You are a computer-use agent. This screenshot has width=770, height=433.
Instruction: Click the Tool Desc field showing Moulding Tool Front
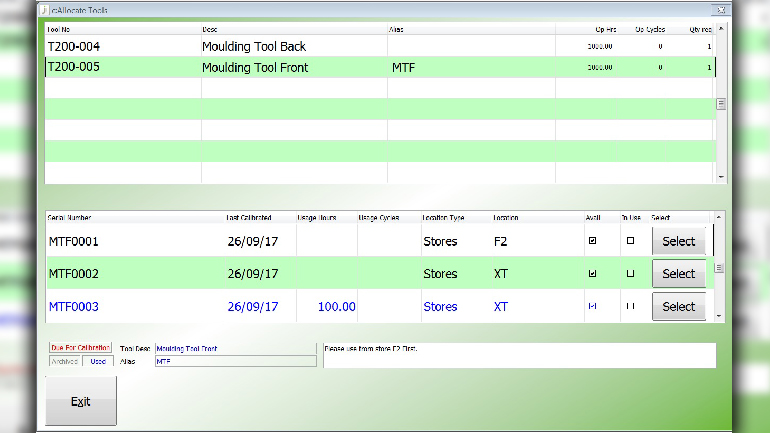pos(235,349)
